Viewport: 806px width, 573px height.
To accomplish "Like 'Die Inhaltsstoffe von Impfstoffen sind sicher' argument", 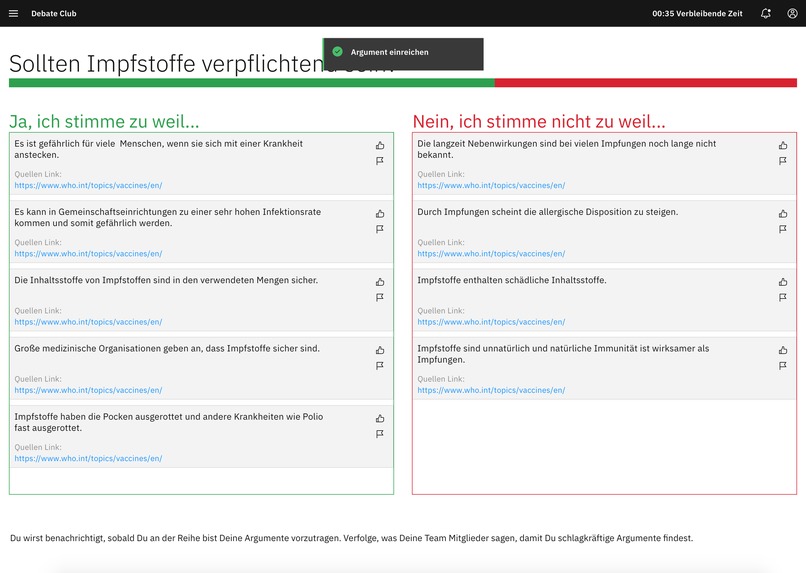I will 380,282.
